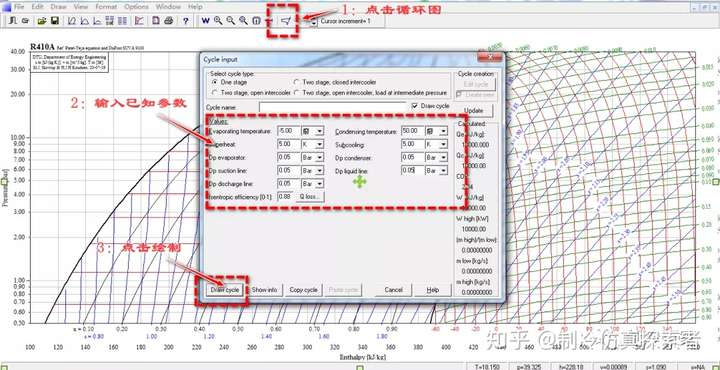Click the copy page toolbar icon
Screen dimensions: 720x370
coord(156,21)
